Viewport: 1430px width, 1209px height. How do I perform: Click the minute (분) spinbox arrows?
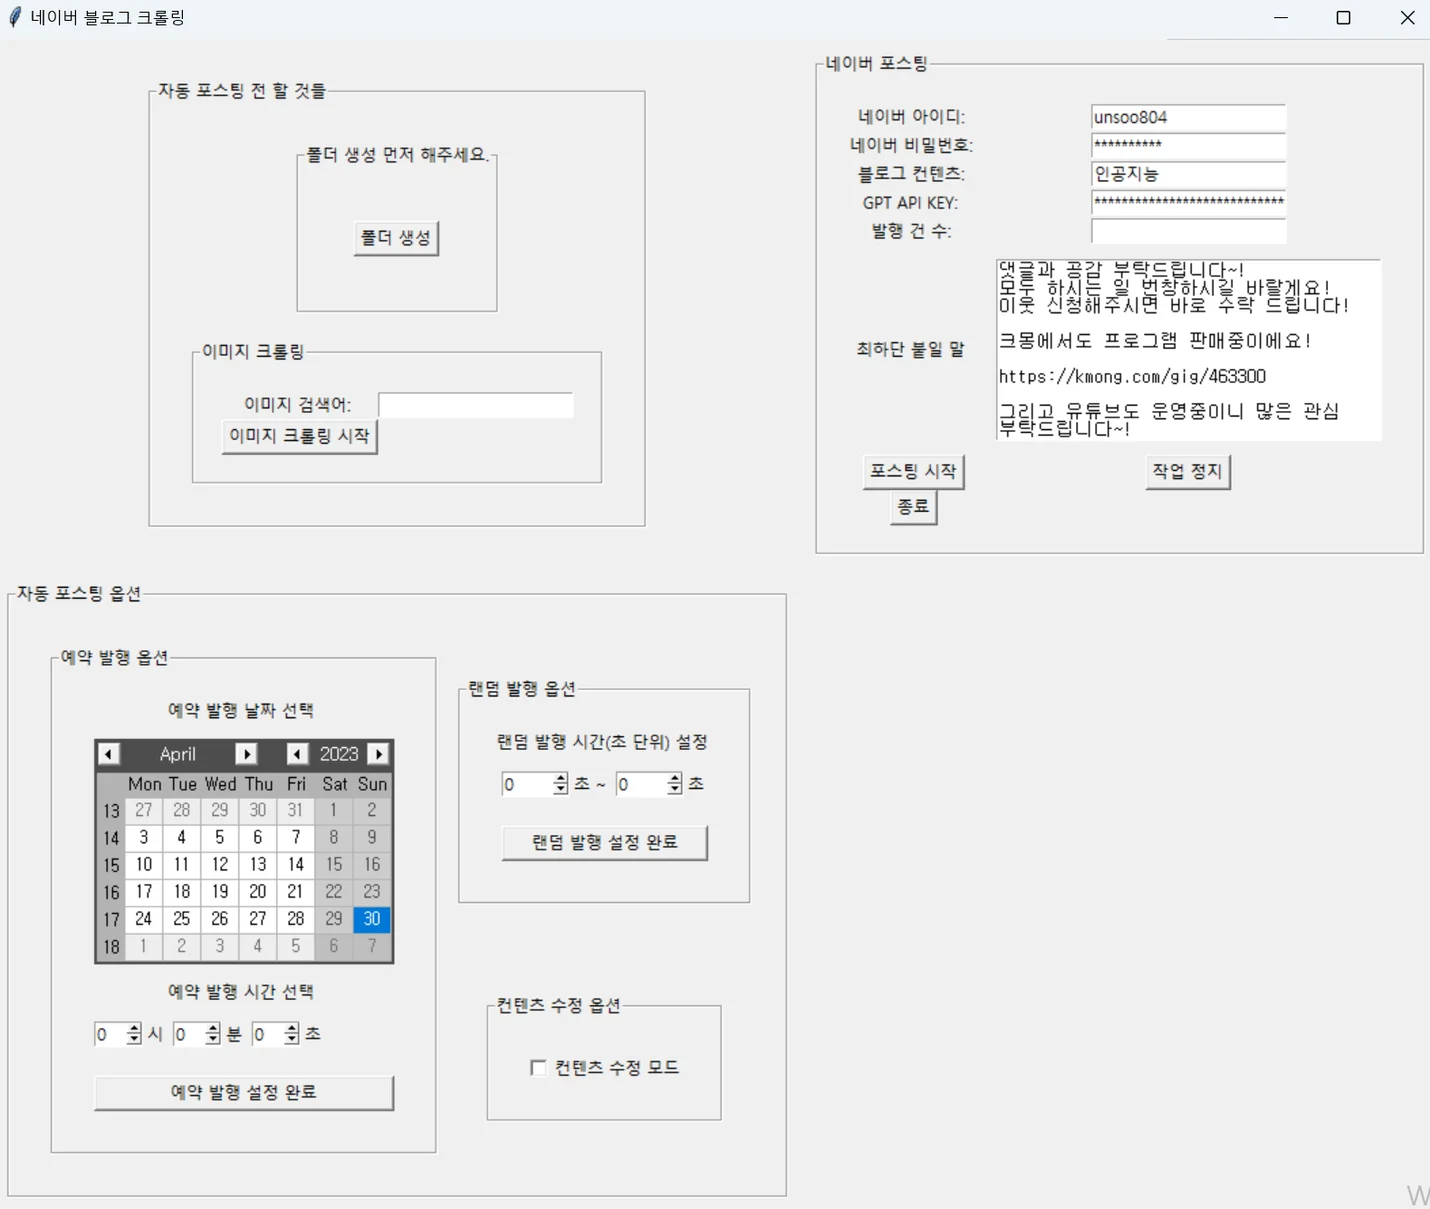pos(212,1034)
